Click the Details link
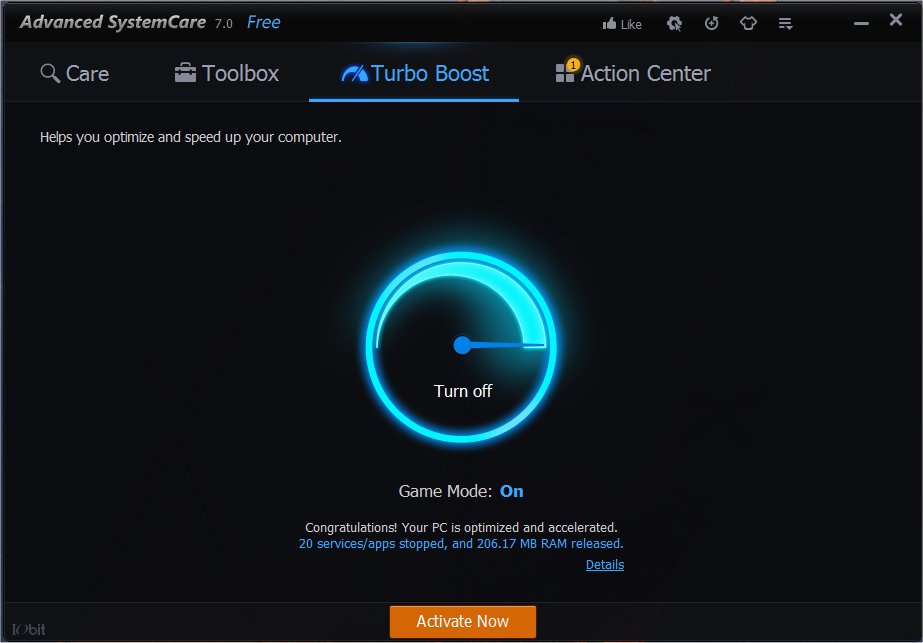This screenshot has height=643, width=923. click(x=605, y=565)
